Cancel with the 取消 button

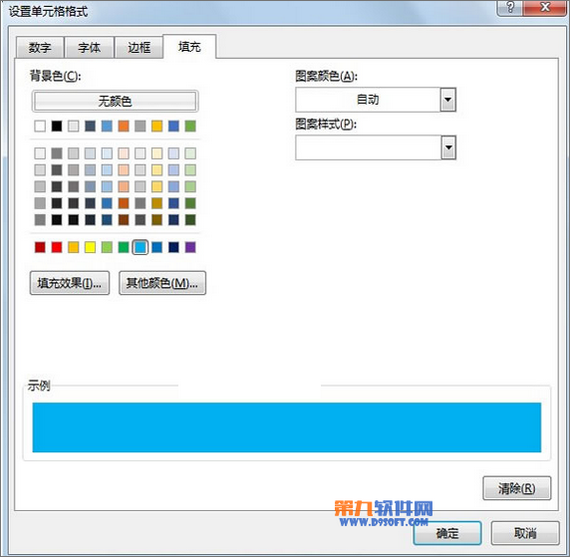tap(525, 533)
